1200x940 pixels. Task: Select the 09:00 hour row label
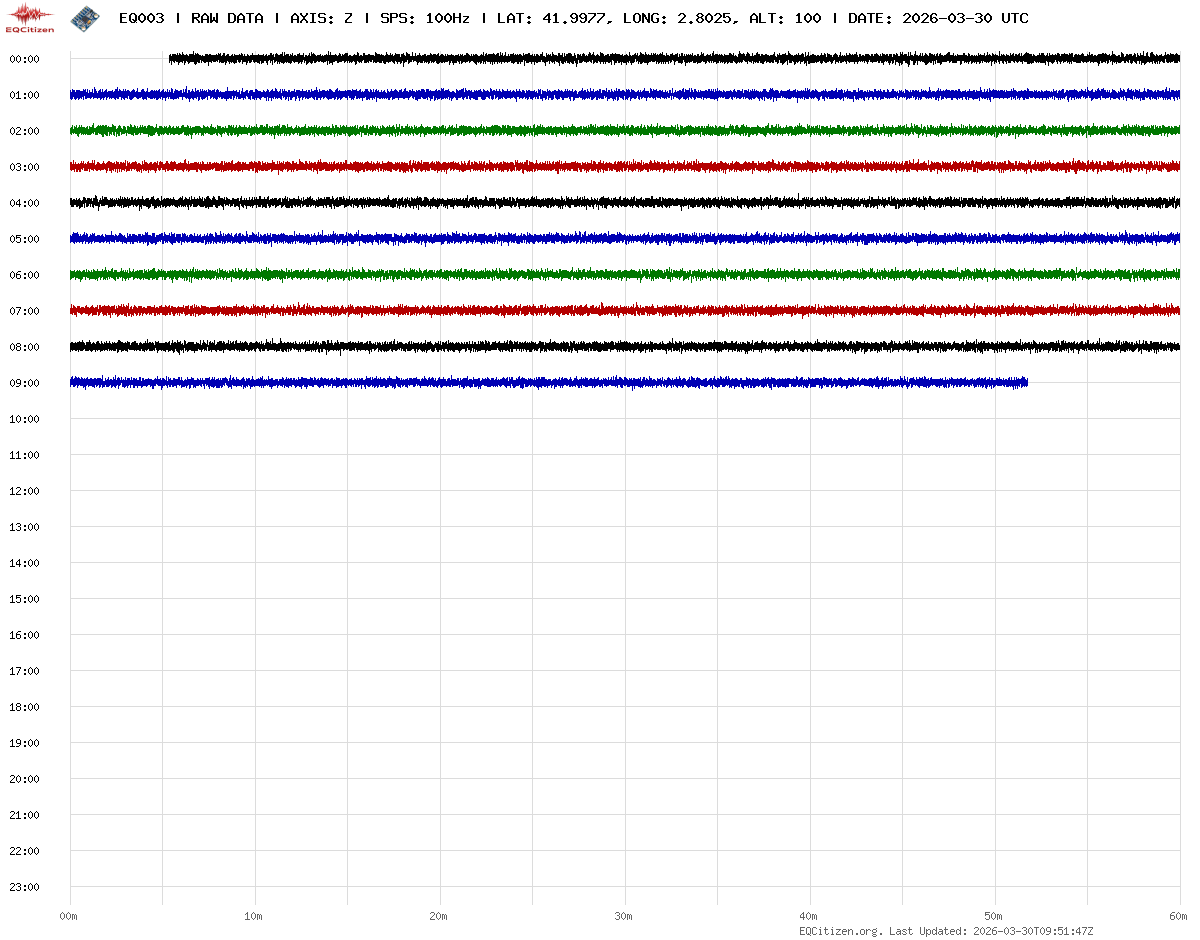point(24,383)
